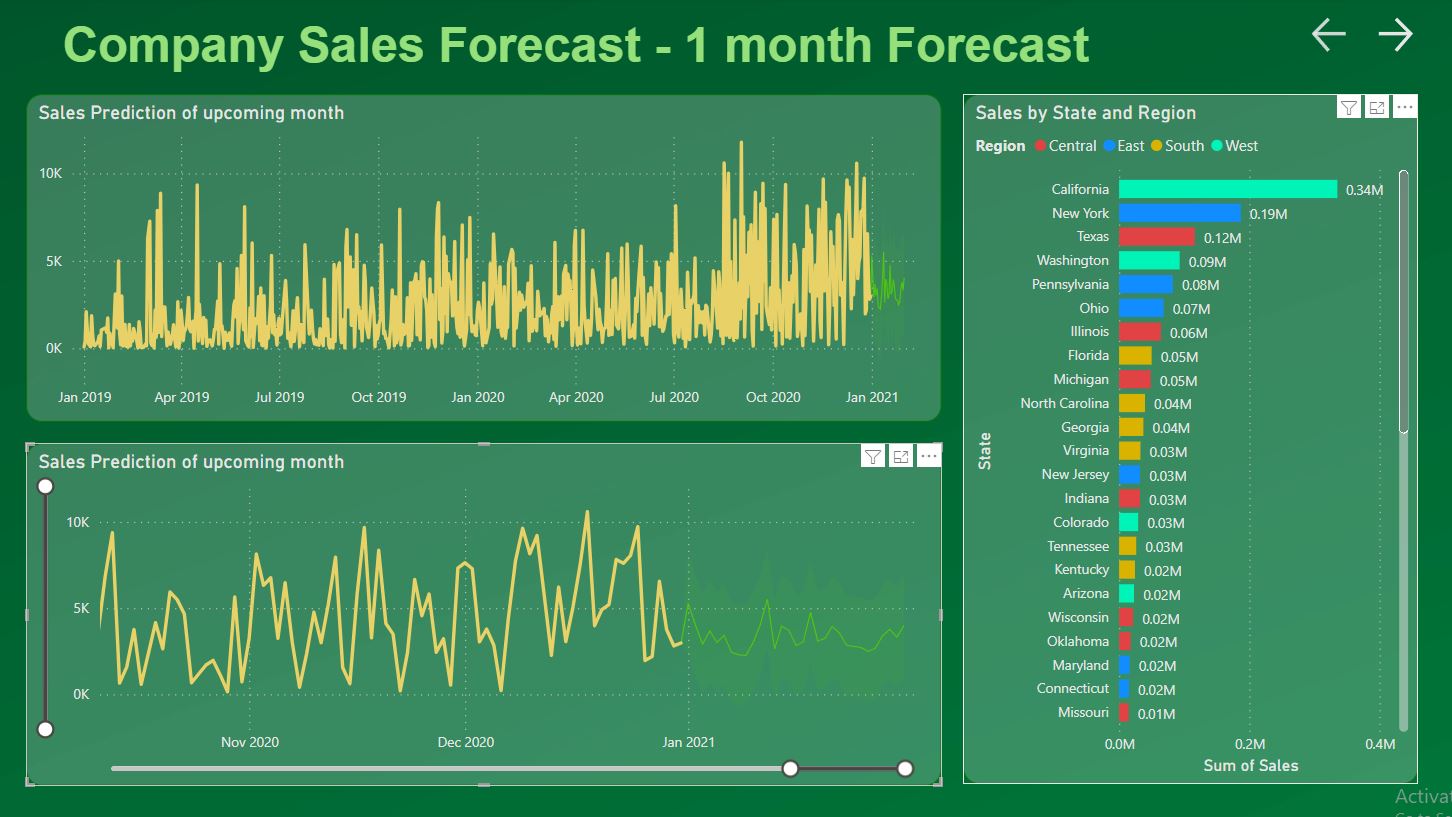Open More options on lower prediction chart

point(929,455)
